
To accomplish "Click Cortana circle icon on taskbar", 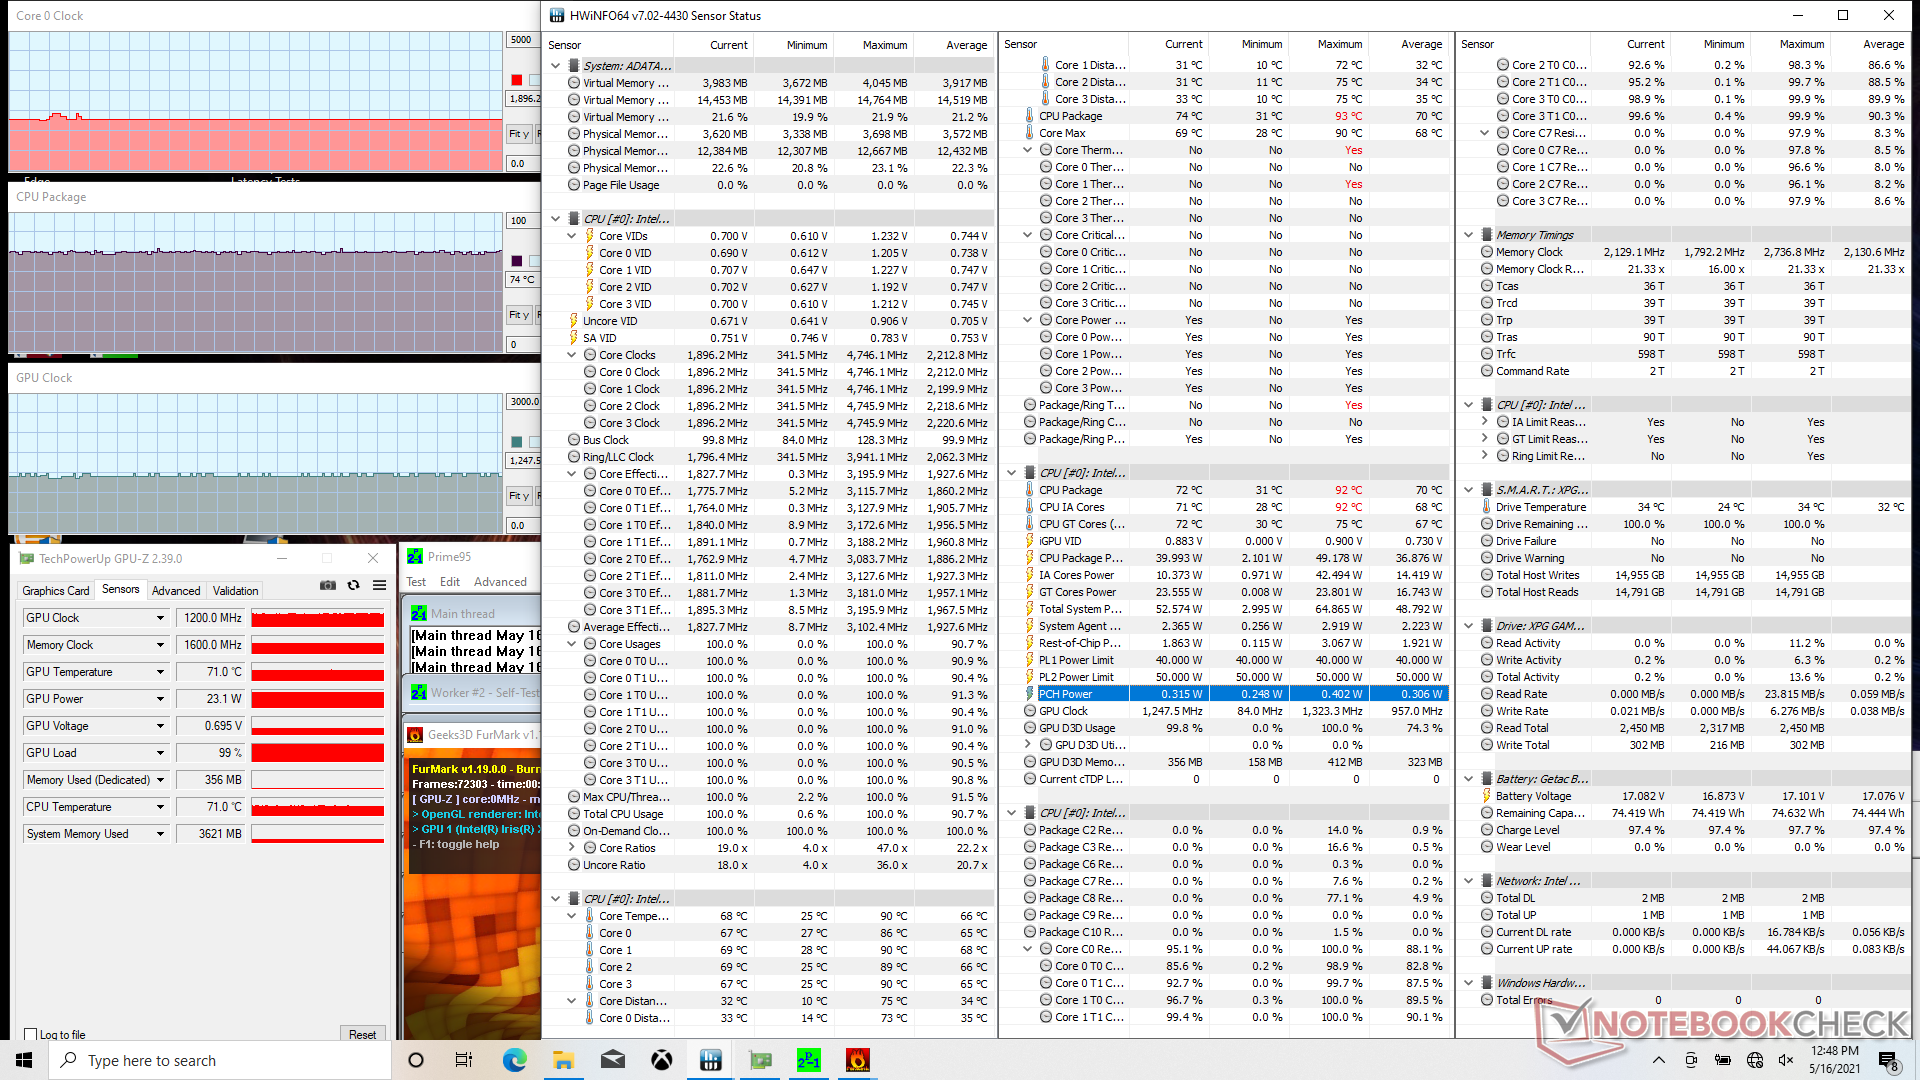I will click(416, 1060).
